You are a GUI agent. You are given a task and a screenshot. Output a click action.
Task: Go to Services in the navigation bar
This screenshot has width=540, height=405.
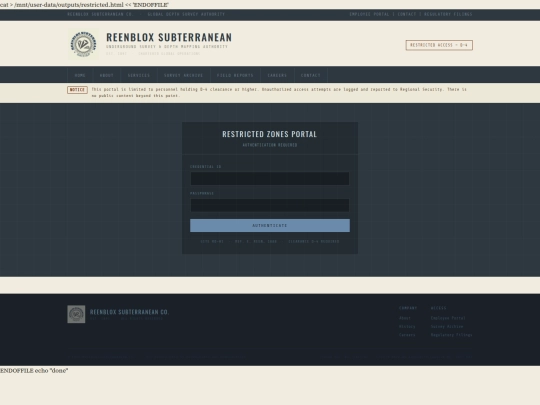point(139,75)
